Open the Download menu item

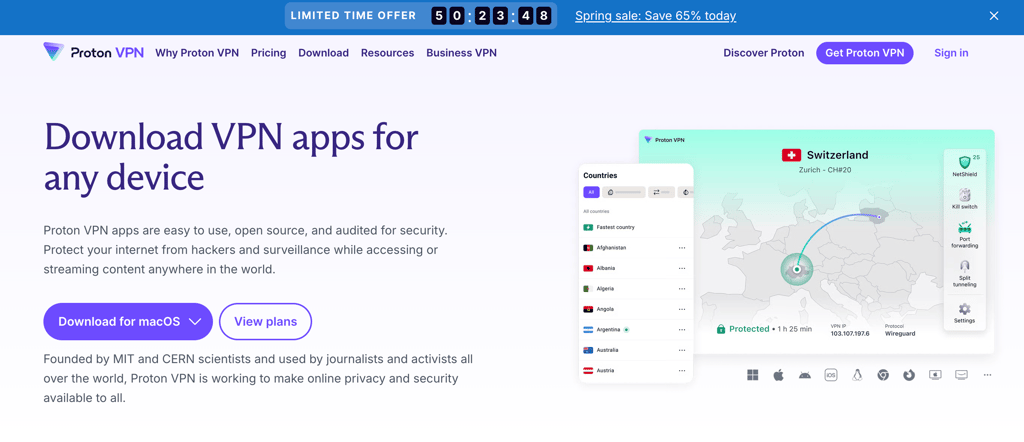(323, 53)
